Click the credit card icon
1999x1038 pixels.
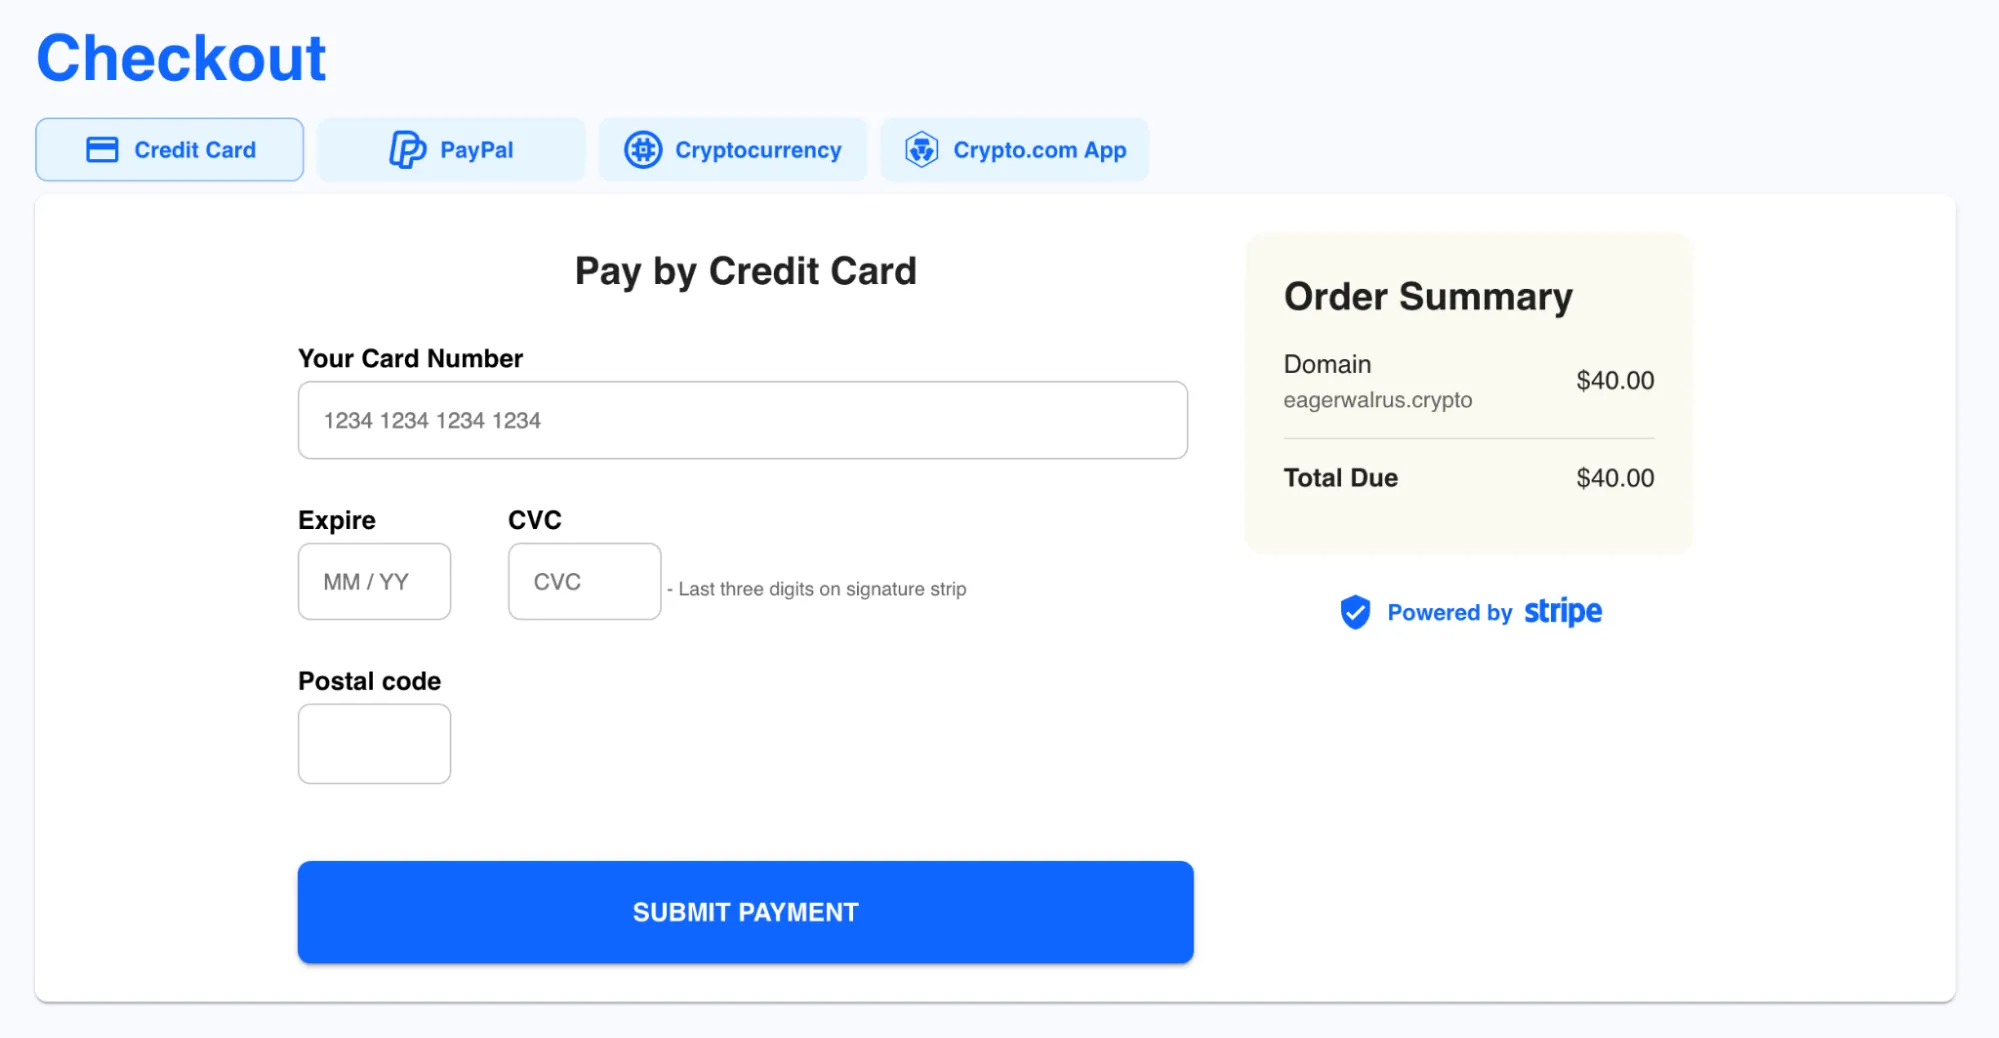(102, 150)
